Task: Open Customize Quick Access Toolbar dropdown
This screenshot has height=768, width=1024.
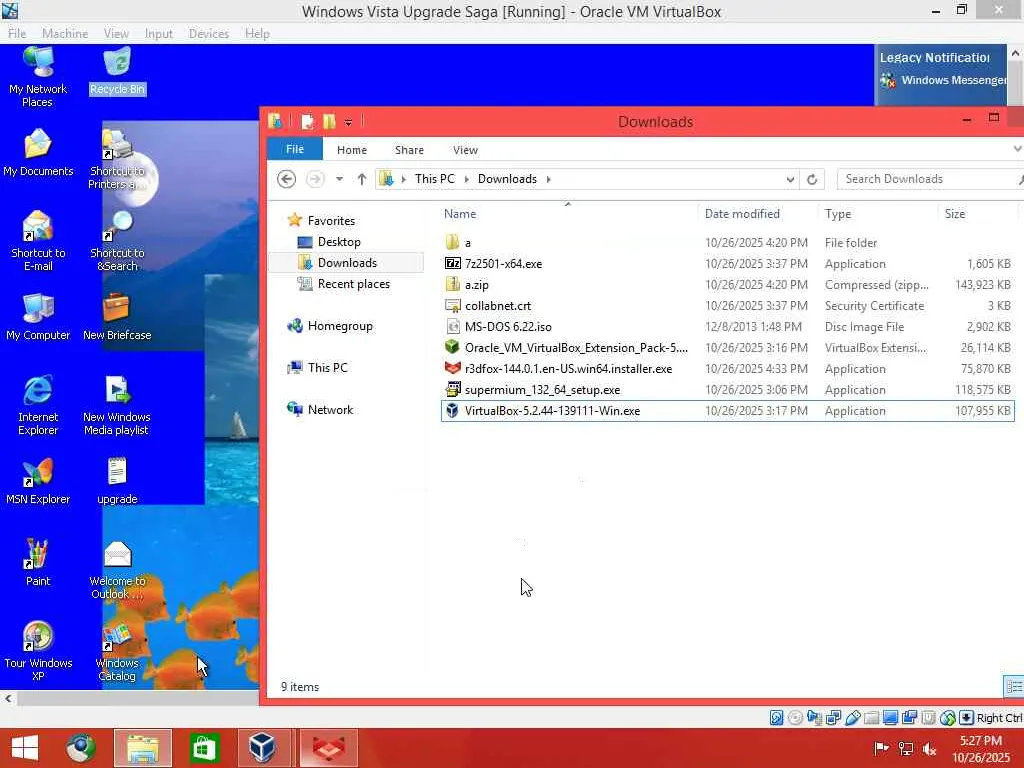Action: 348,122
